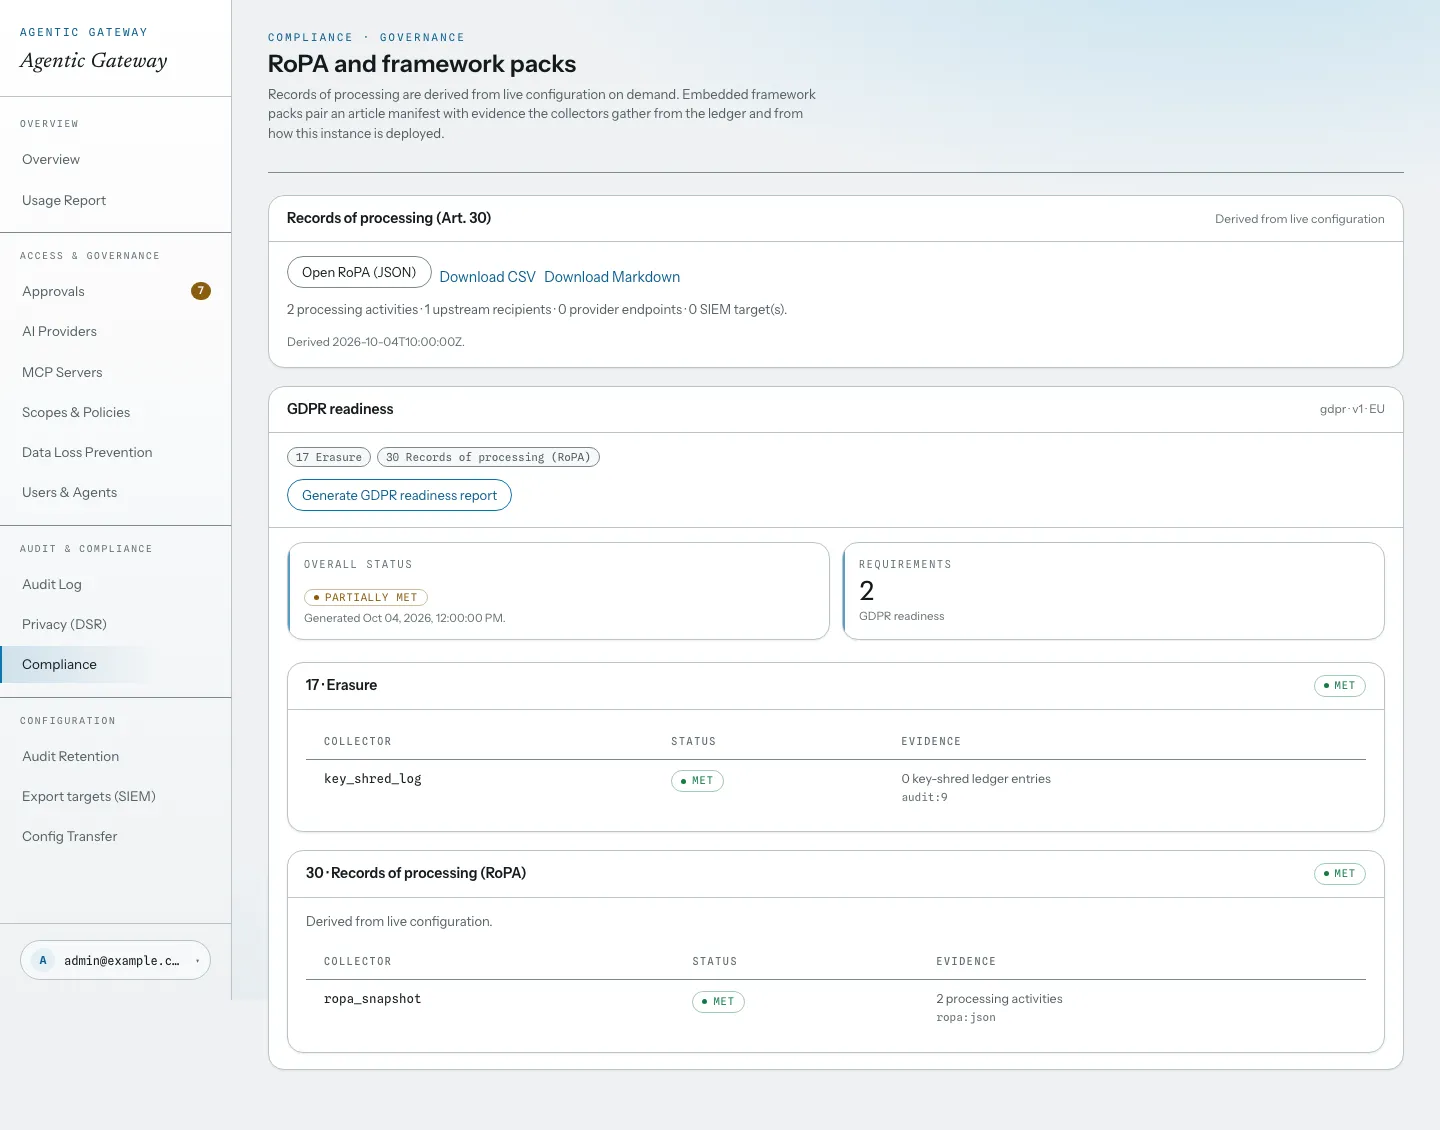Screen dimensions: 1440x1130
Task: Click MET badge in Records of processing header
Action: [1339, 874]
